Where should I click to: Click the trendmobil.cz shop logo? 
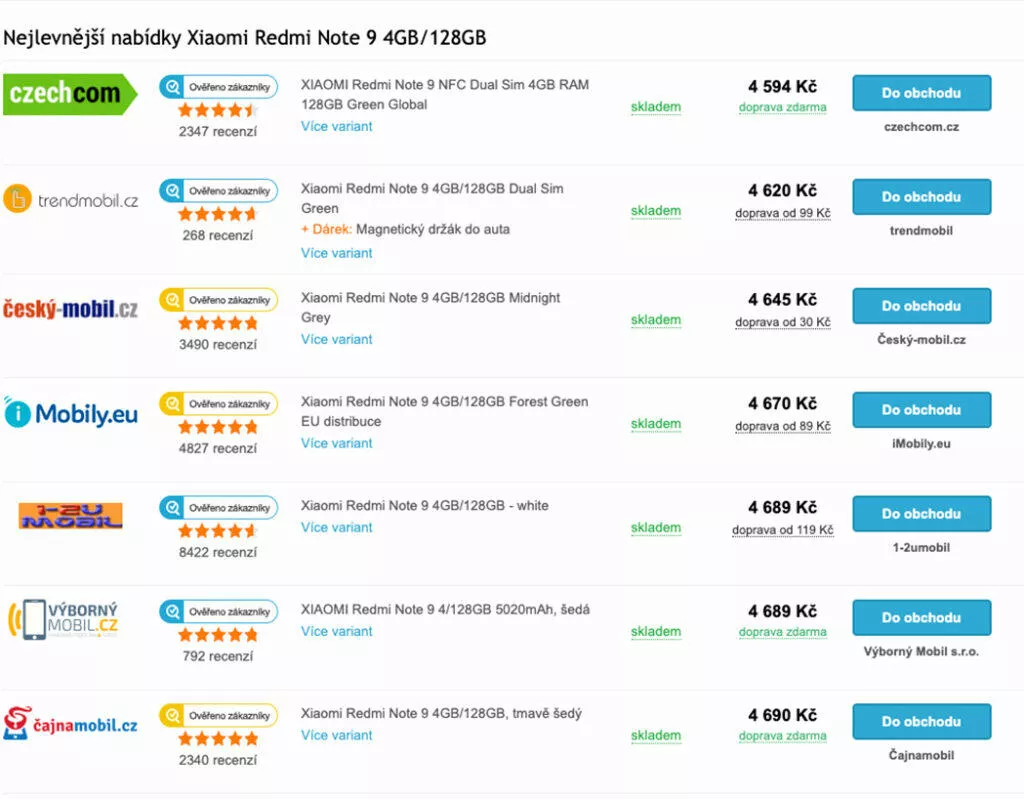pyautogui.click(x=71, y=199)
